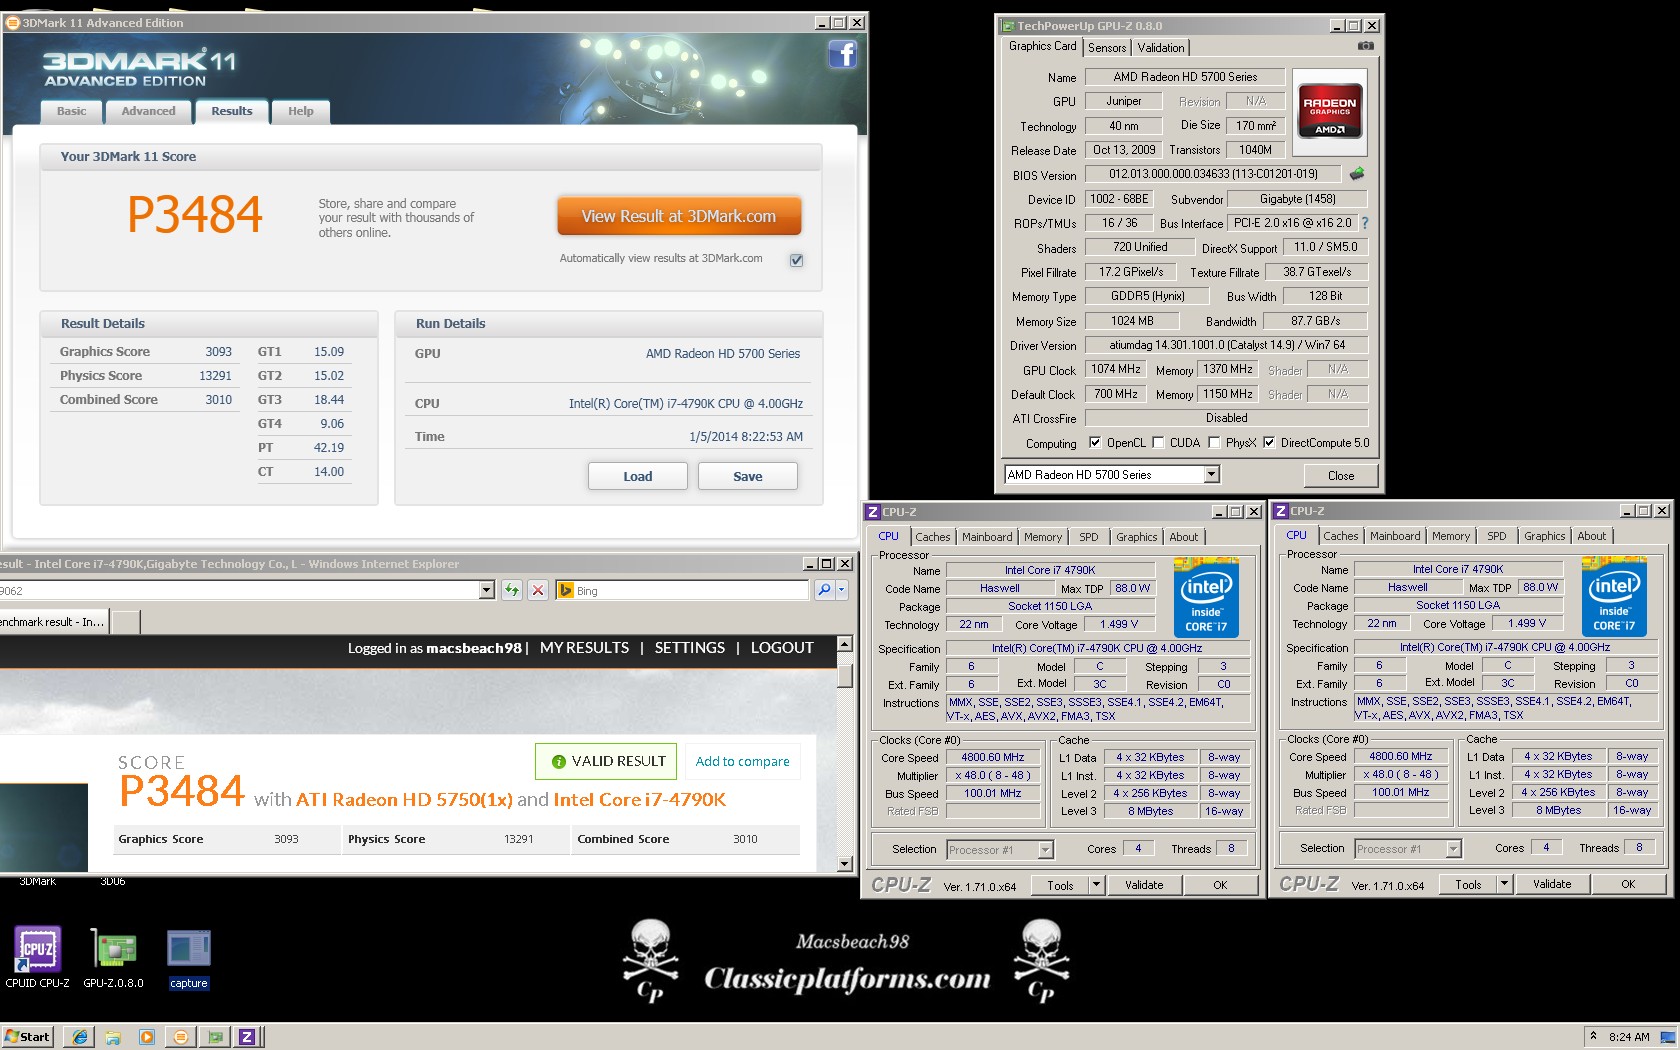The width and height of the screenshot is (1680, 1050).
Task: Open the search options dropdown arrow in IE
Action: (842, 590)
